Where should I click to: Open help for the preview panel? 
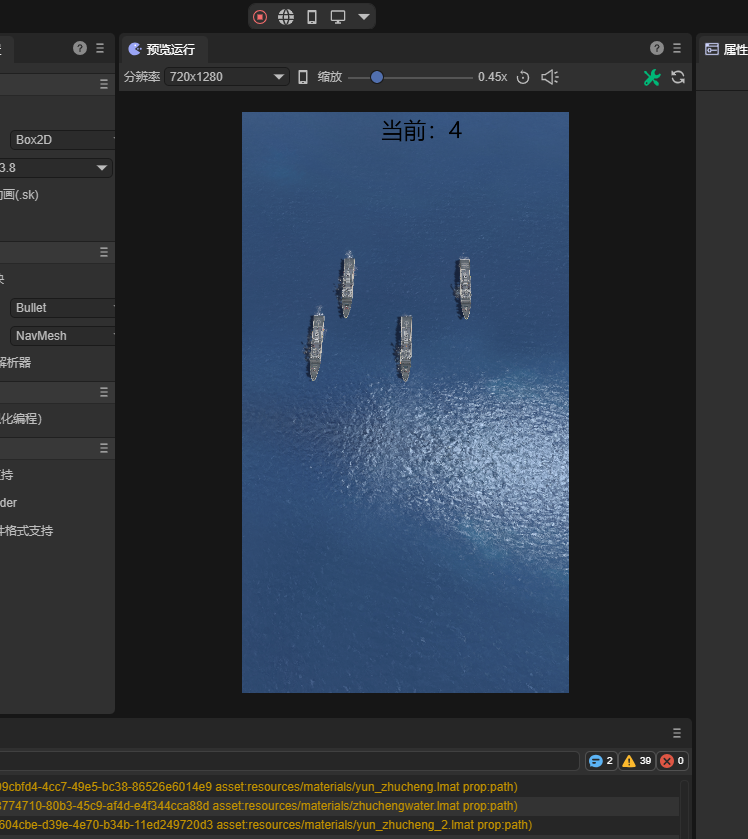click(x=657, y=48)
